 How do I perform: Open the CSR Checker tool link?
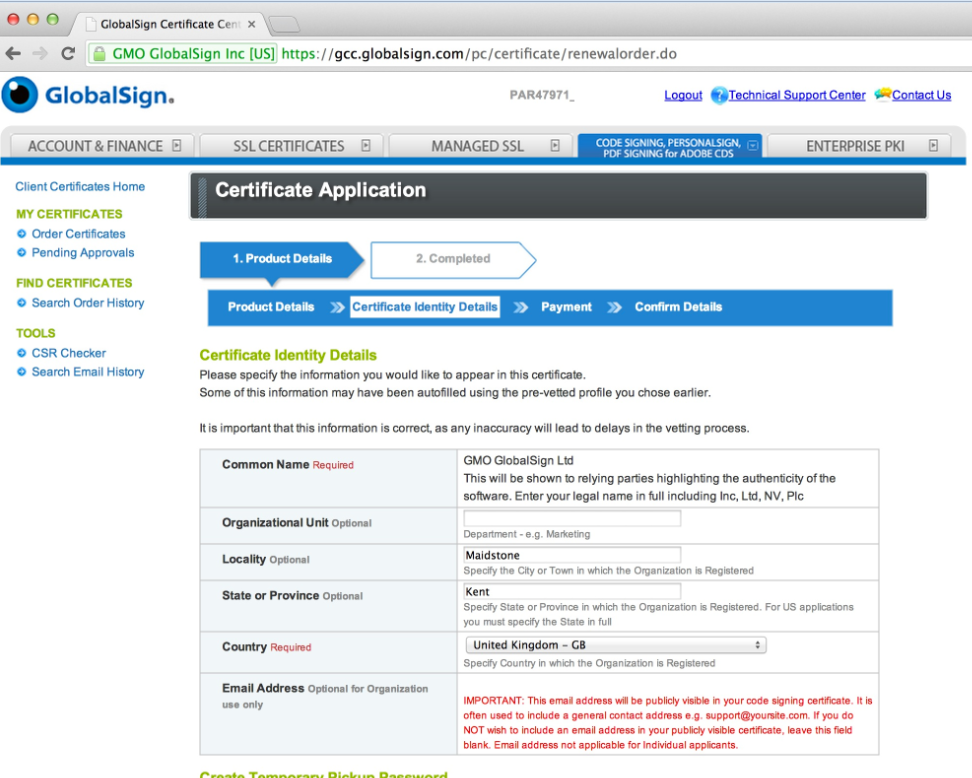click(69, 353)
